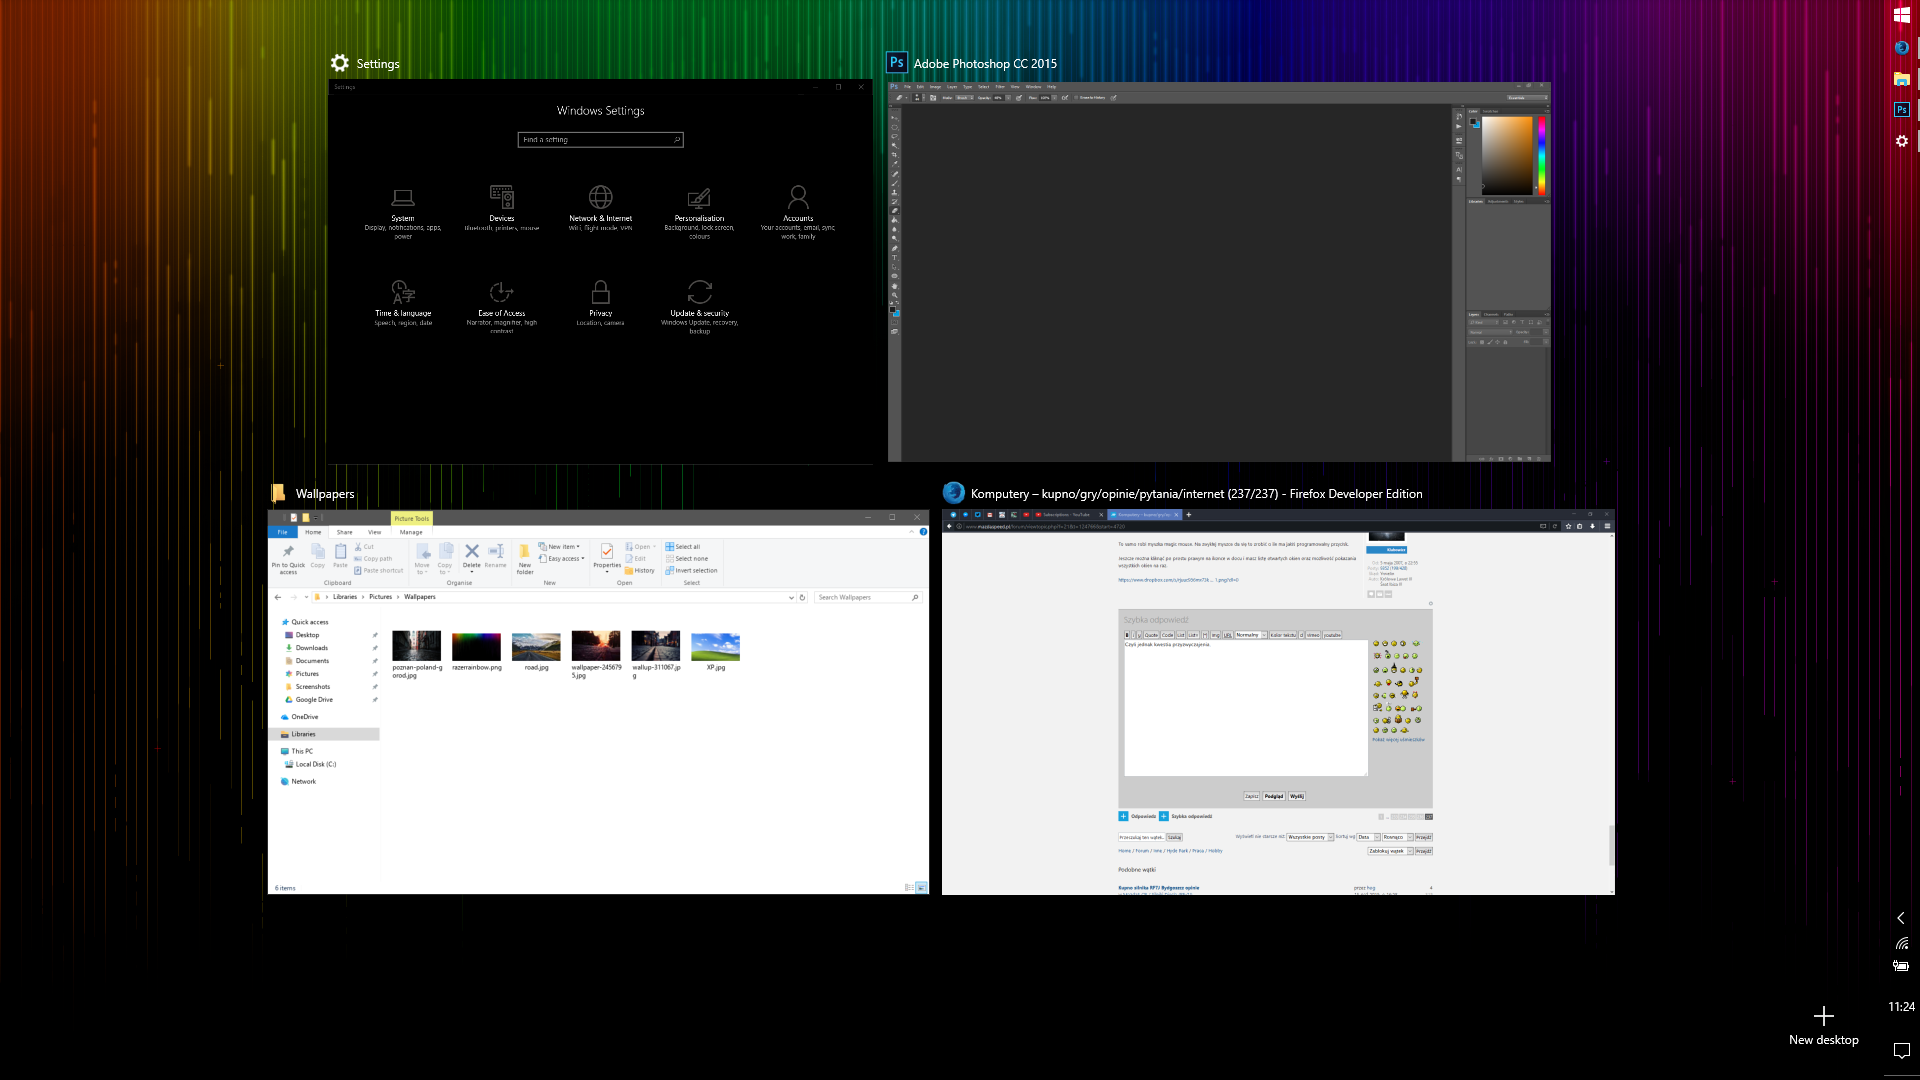Click the battery status tray icon
This screenshot has height=1080, width=1920.
pyautogui.click(x=1901, y=966)
